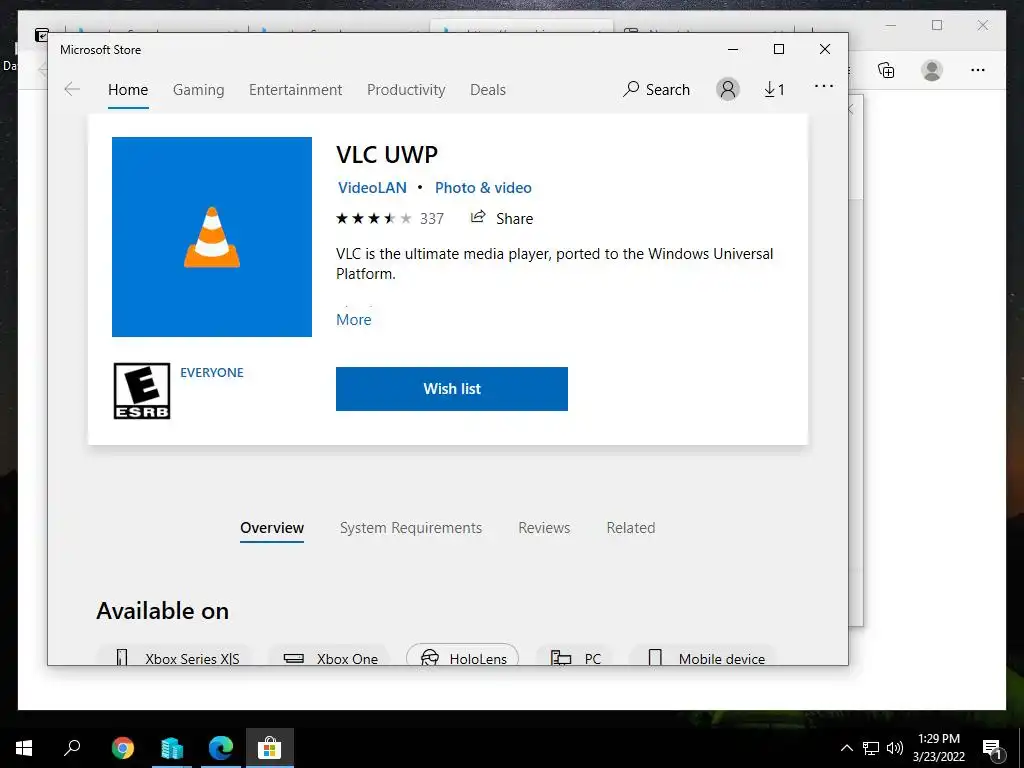Screen dimensions: 1024x768
Task: Open the account profile icon in Store
Action: point(728,89)
